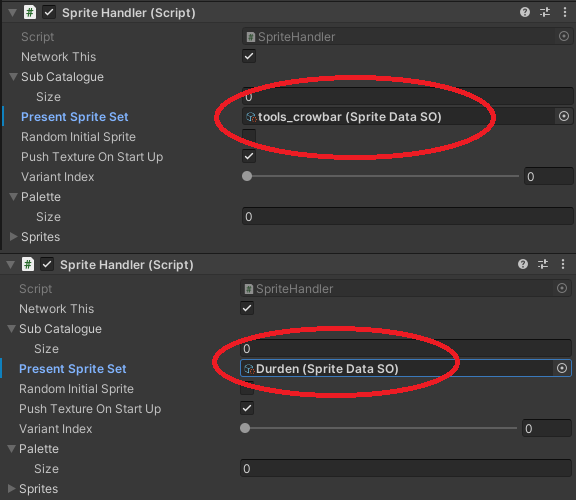This screenshot has height=500, width=576.
Task: Select Present Sprite Set label in top component
Action: (75, 117)
